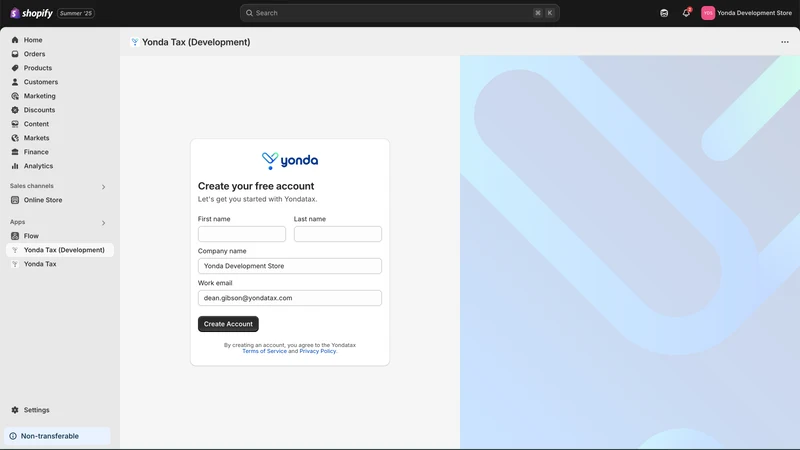Open the Yonda Development Store account menu

click(x=746, y=13)
